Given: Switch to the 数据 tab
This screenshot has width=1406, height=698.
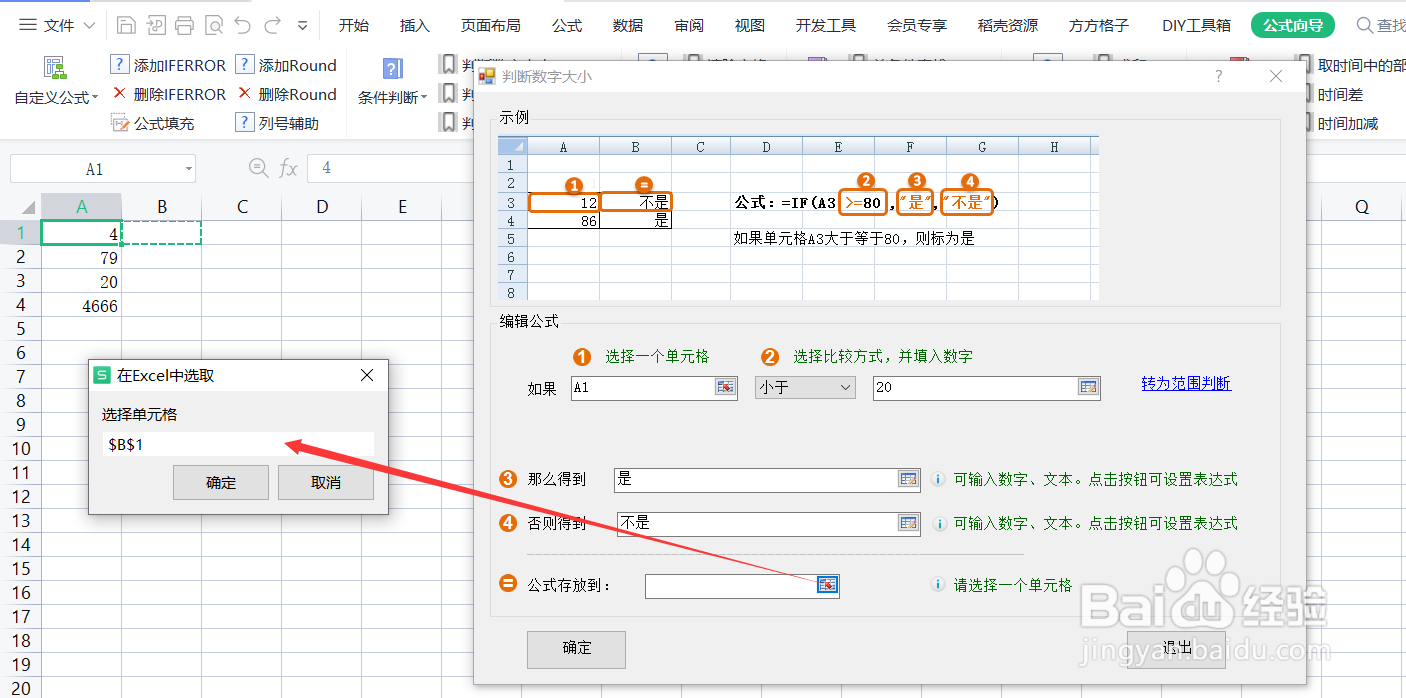Looking at the screenshot, I should click(x=627, y=25).
